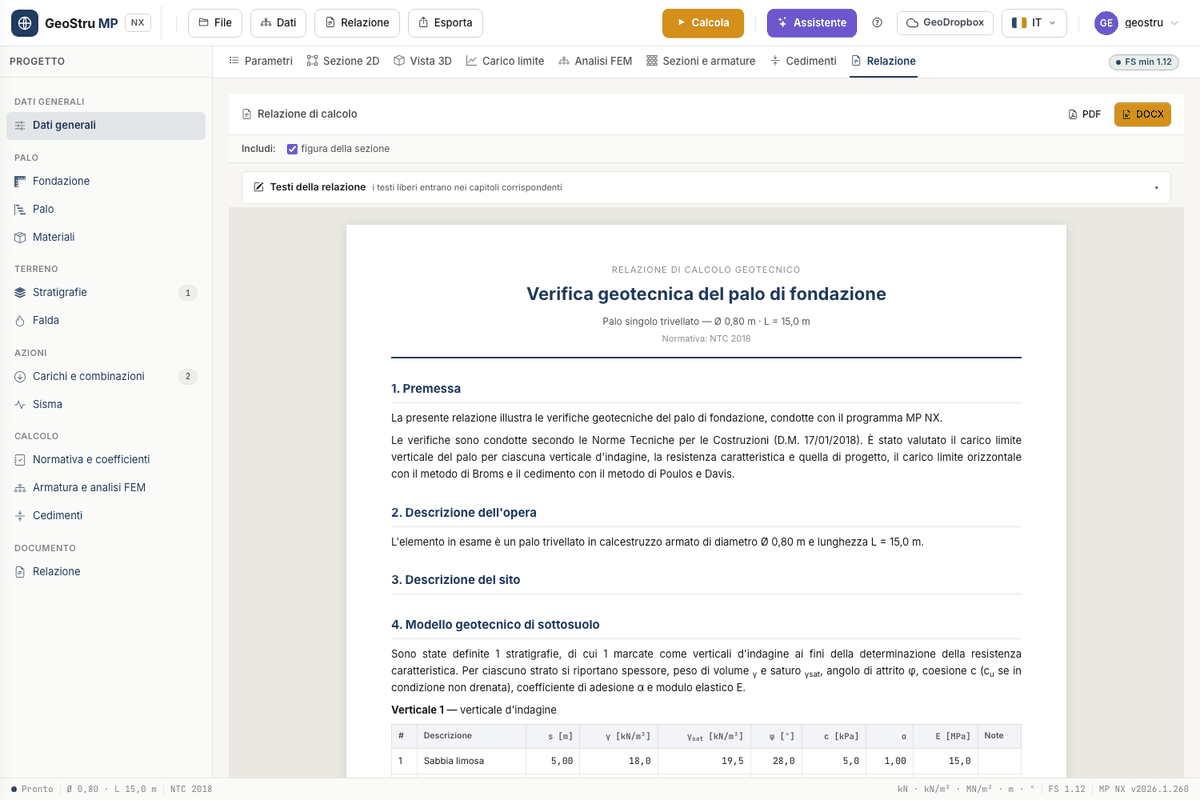Open Carichi e combinazioni sidebar item
Viewport: 1200px width, 800px height.
(106, 377)
